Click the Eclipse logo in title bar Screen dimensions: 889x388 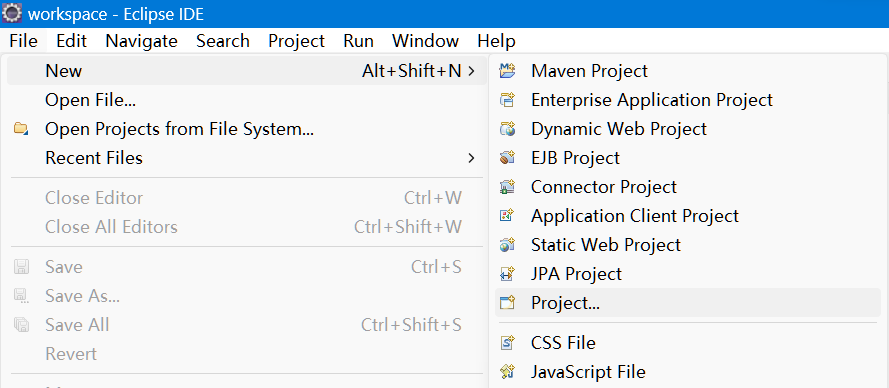point(12,13)
